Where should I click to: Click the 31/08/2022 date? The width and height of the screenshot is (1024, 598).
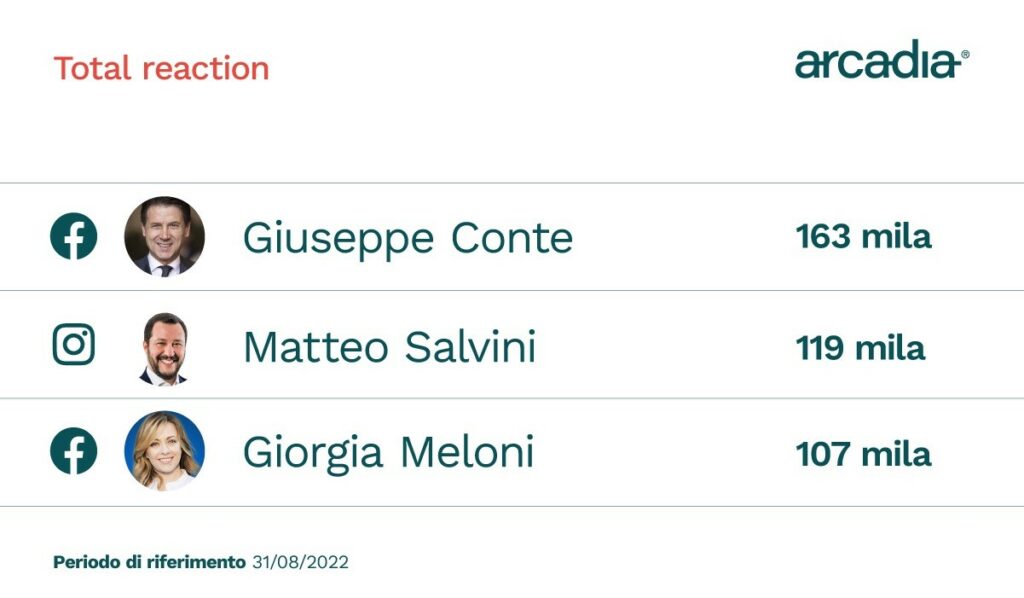(299, 562)
